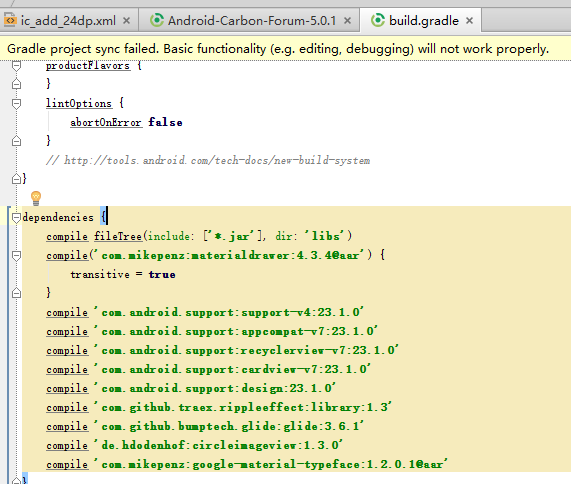Click the Gradle project sync failed message
571x484 pixels.
(x=278, y=49)
